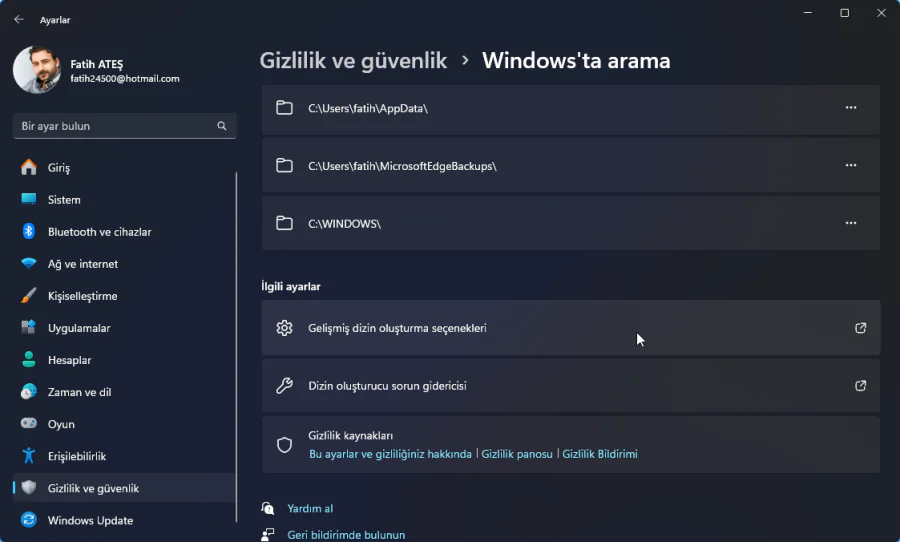Open the Giriş home icon

coord(29,167)
